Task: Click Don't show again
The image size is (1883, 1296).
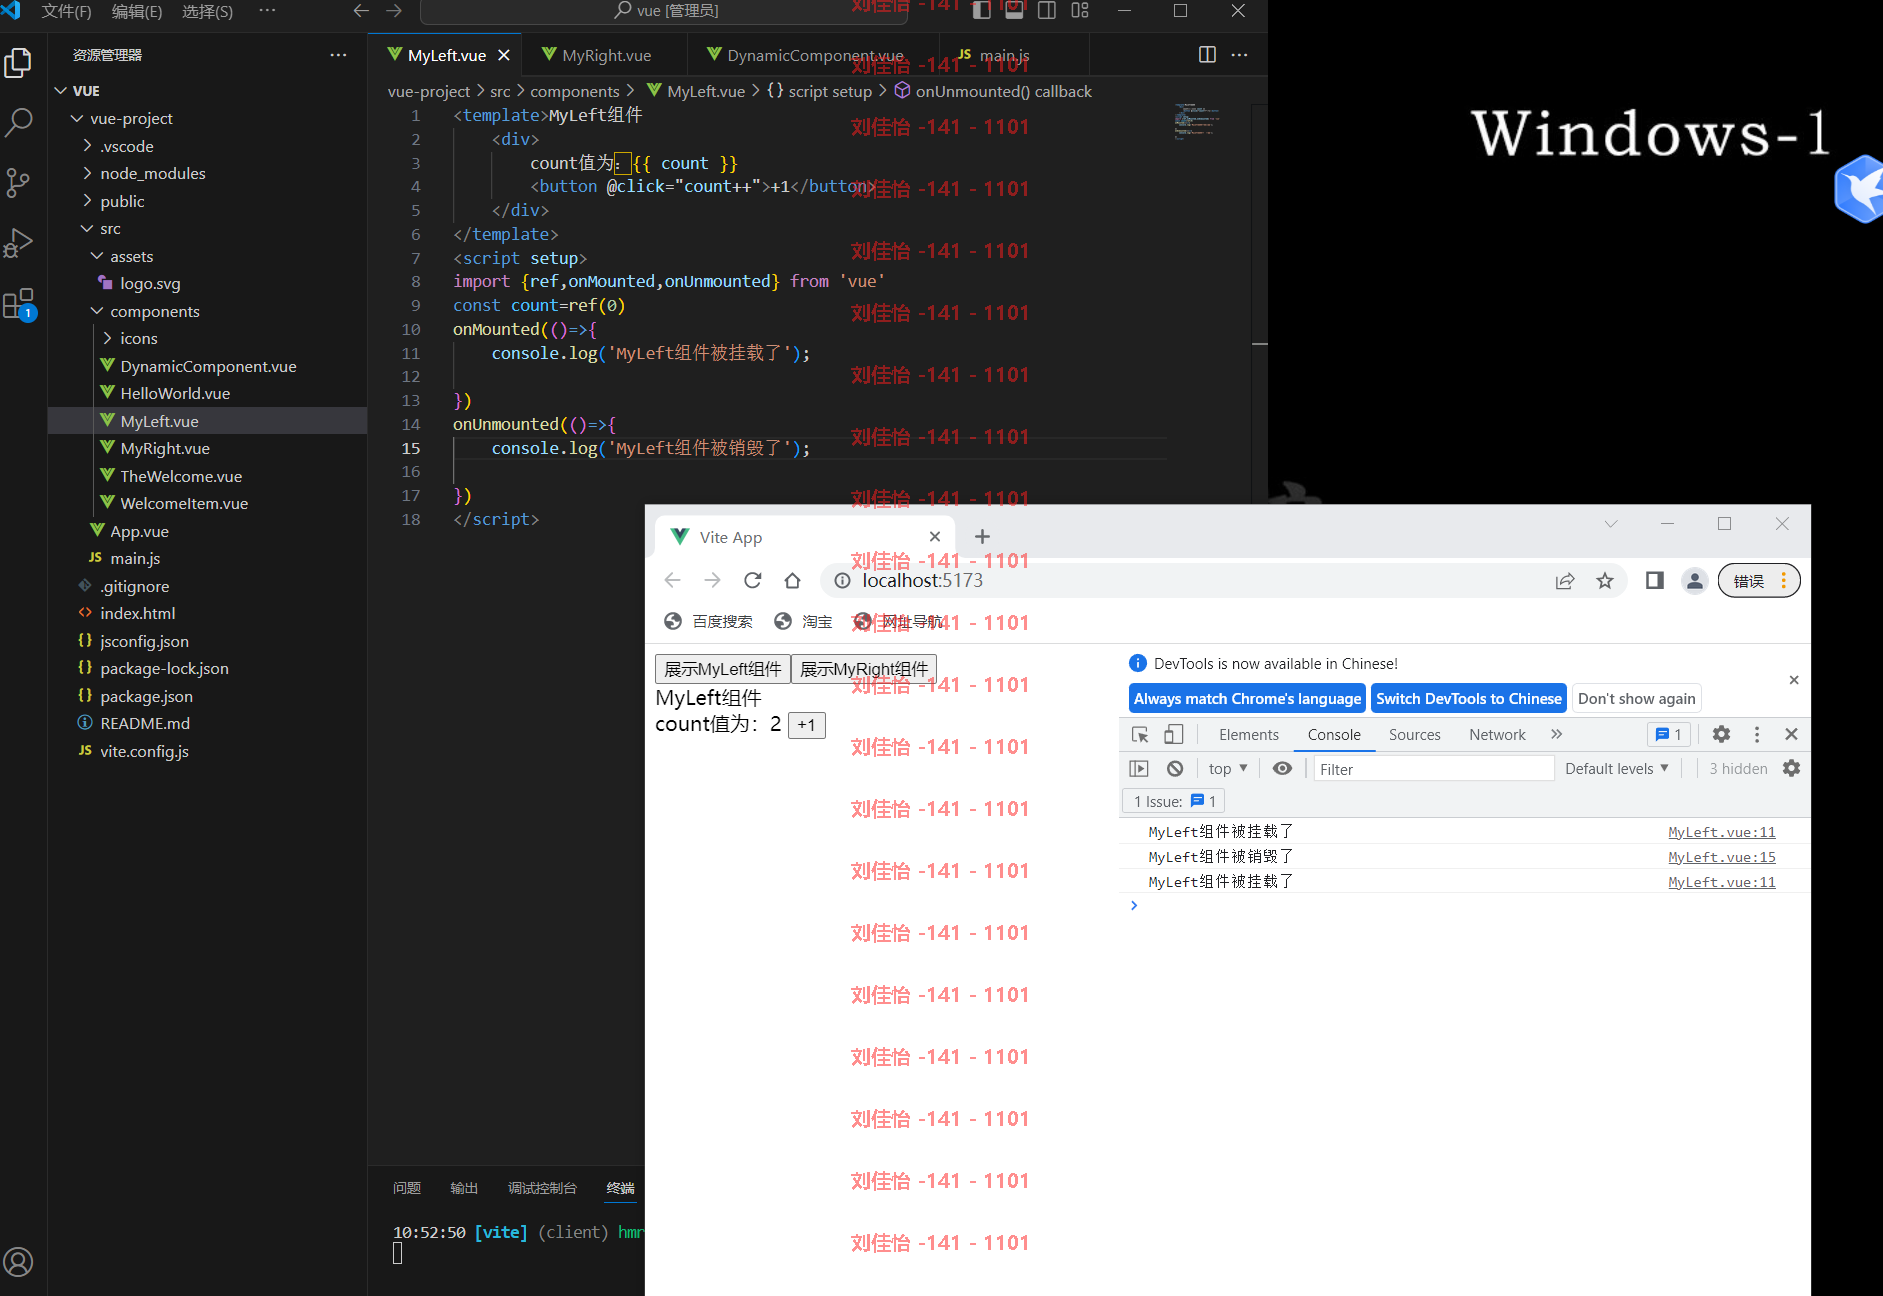Action: coord(1636,699)
